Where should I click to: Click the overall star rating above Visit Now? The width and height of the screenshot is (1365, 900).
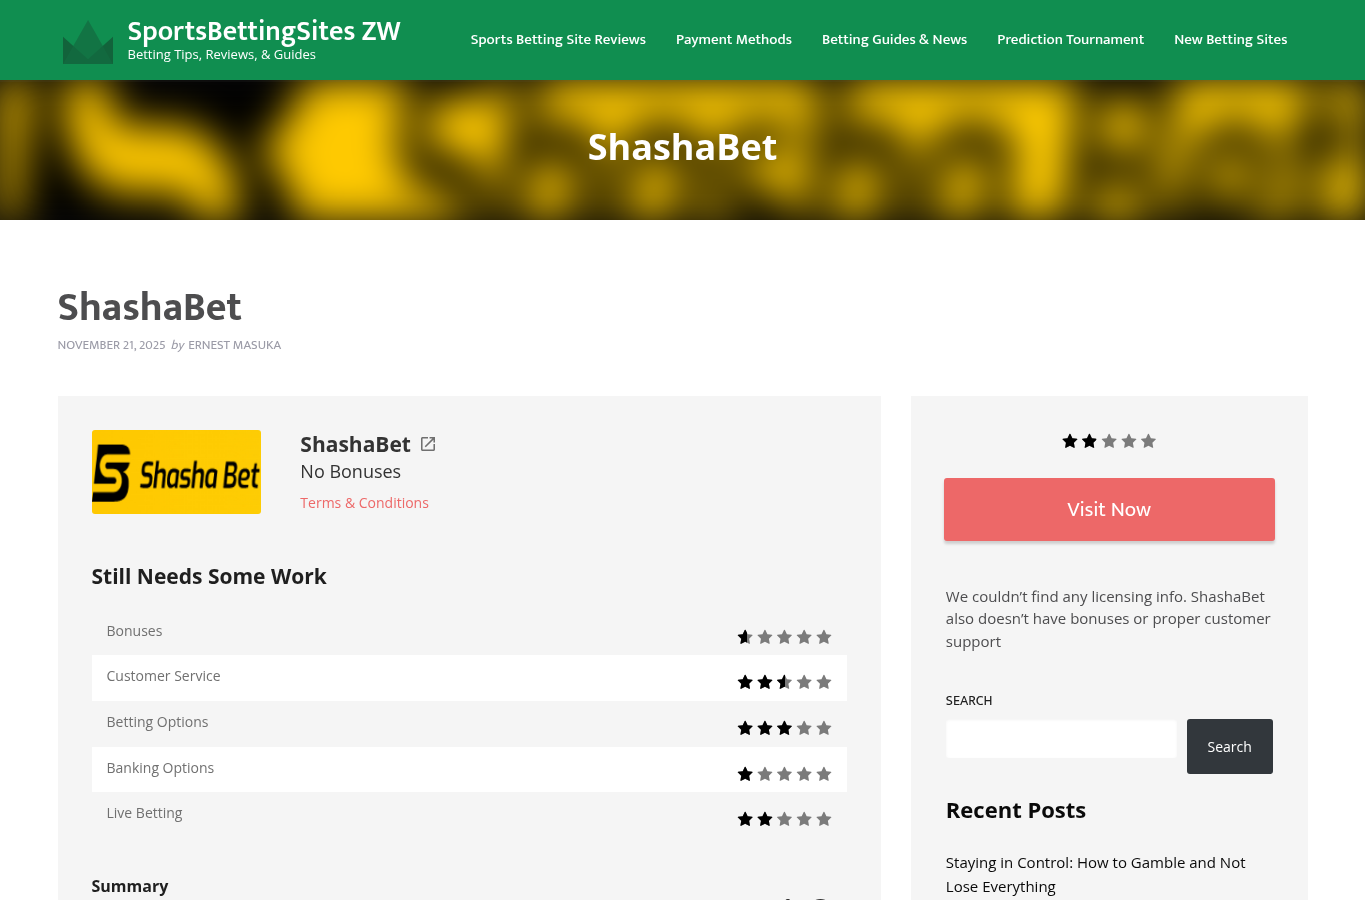1109,441
